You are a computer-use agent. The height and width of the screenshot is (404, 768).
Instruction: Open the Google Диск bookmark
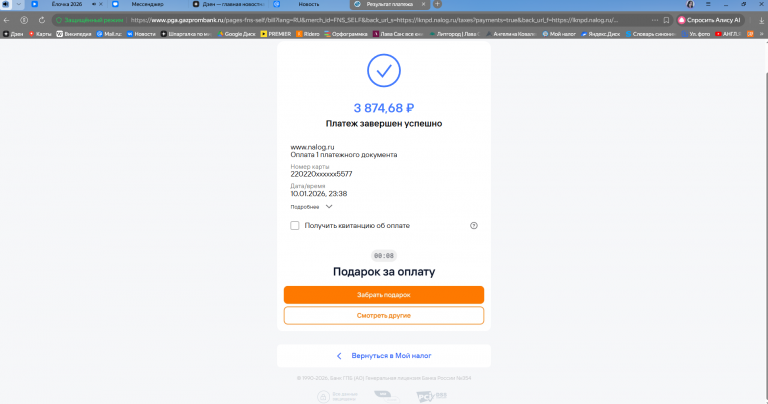tap(237, 34)
